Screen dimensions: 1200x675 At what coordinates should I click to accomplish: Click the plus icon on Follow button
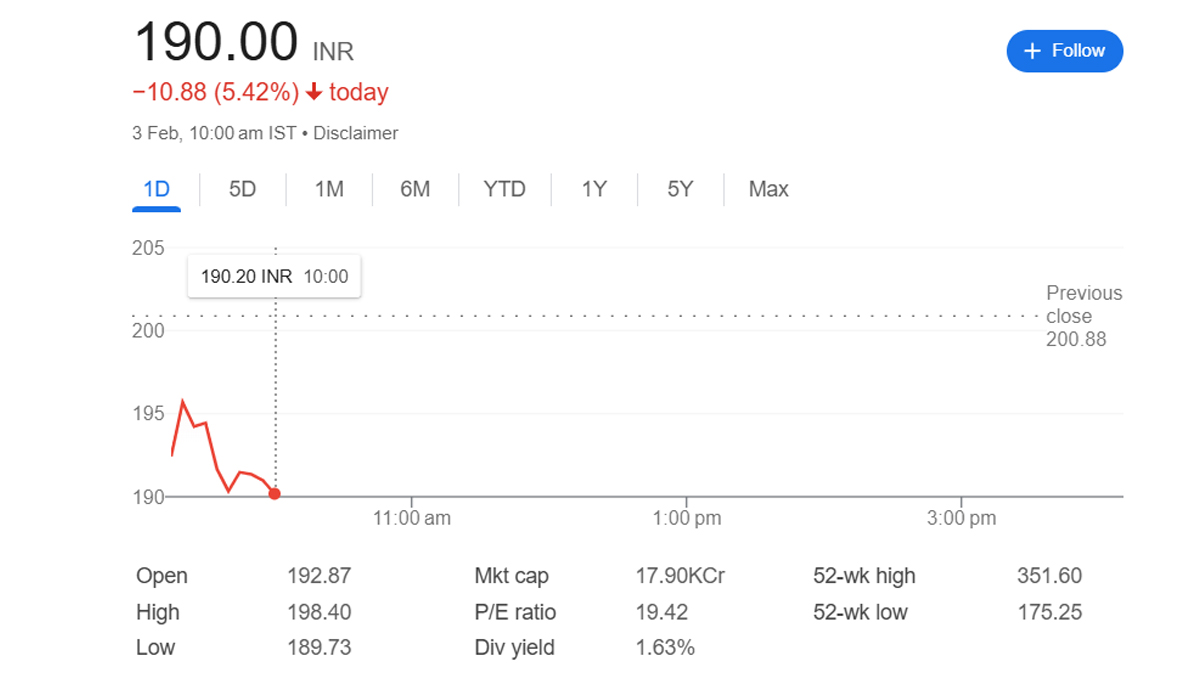pyautogui.click(x=1033, y=51)
